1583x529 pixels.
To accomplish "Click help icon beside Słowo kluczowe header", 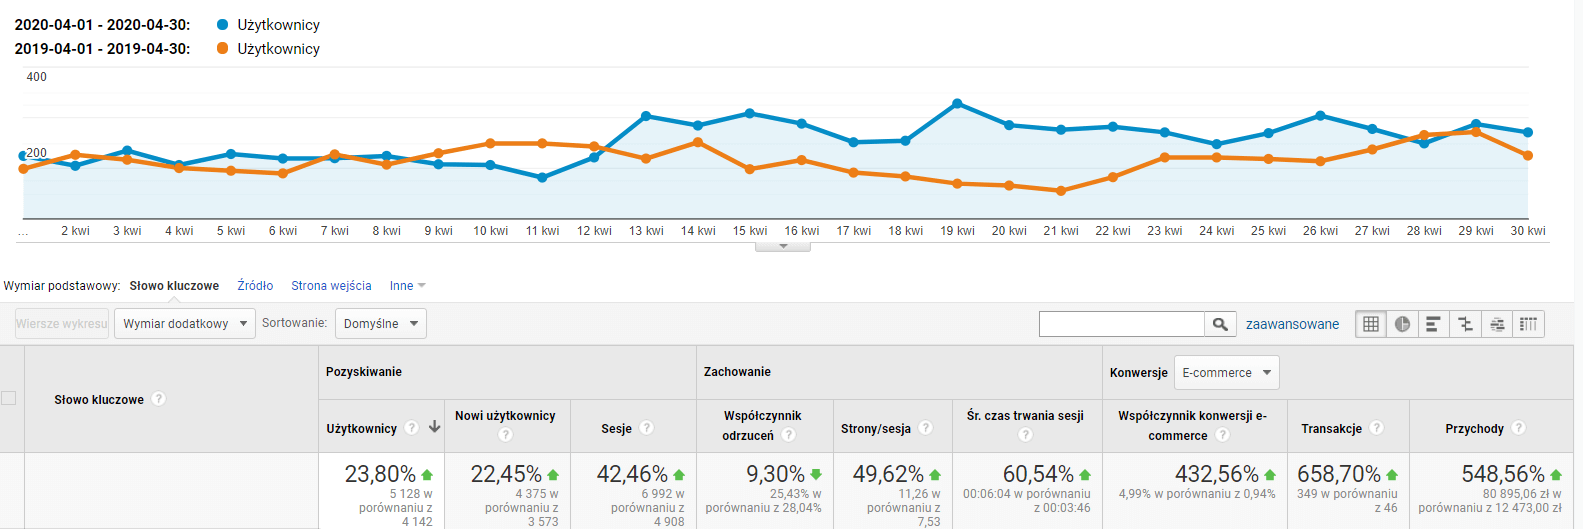I will [x=158, y=399].
